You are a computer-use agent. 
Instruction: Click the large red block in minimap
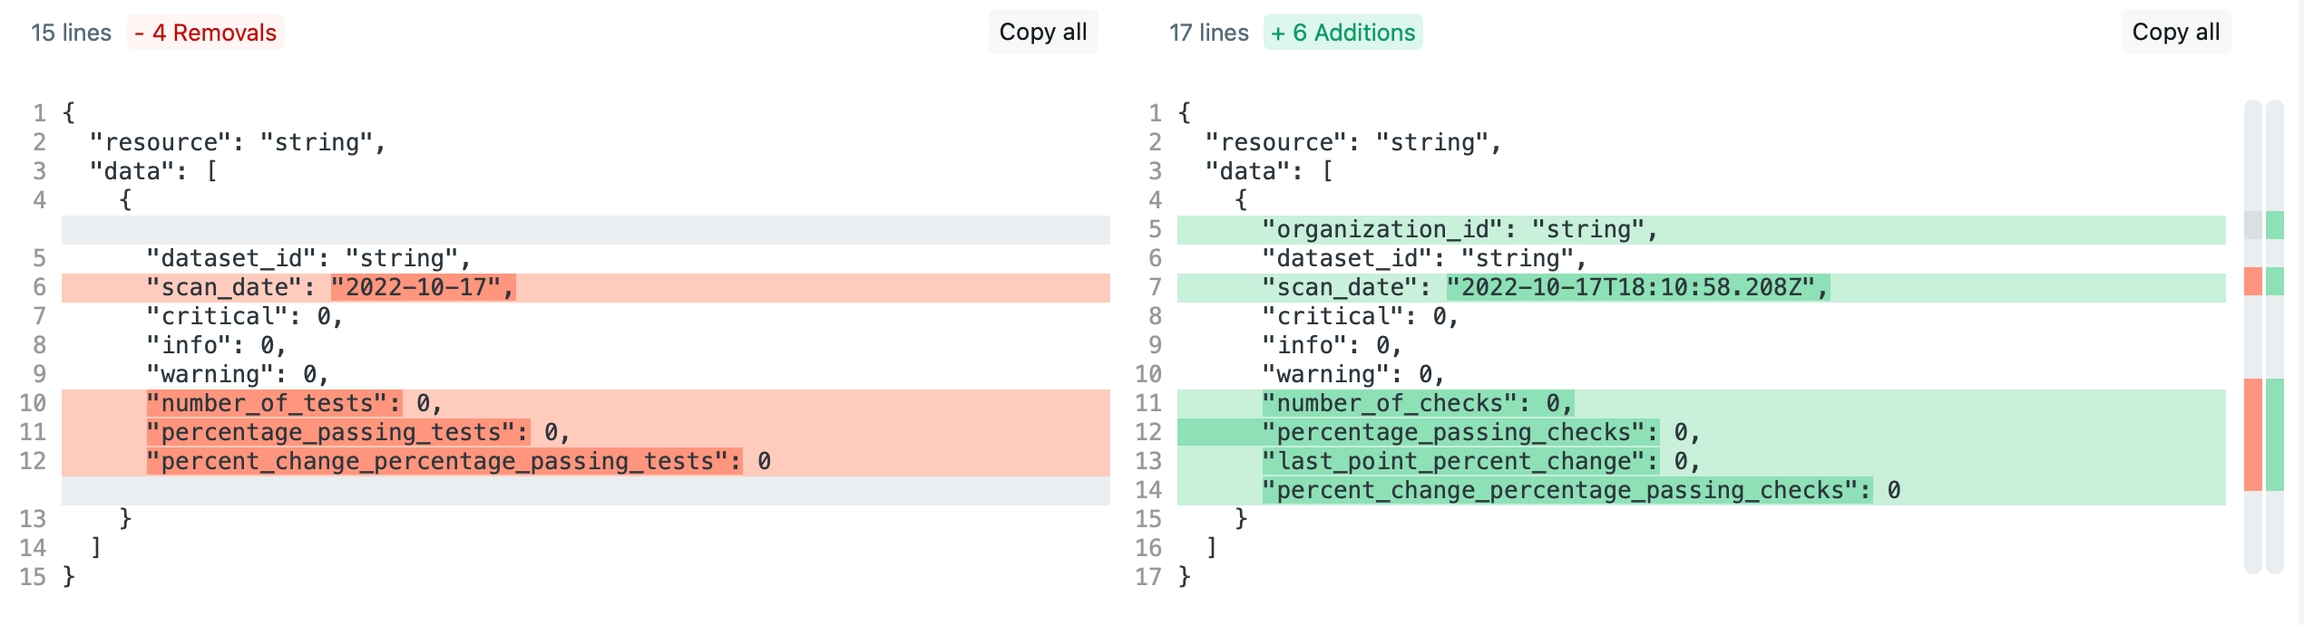click(2252, 434)
